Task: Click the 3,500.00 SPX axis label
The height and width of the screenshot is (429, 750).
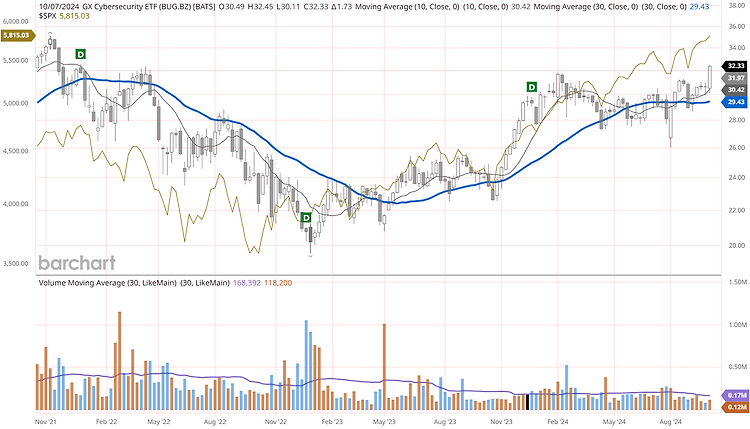Action: click(x=15, y=264)
